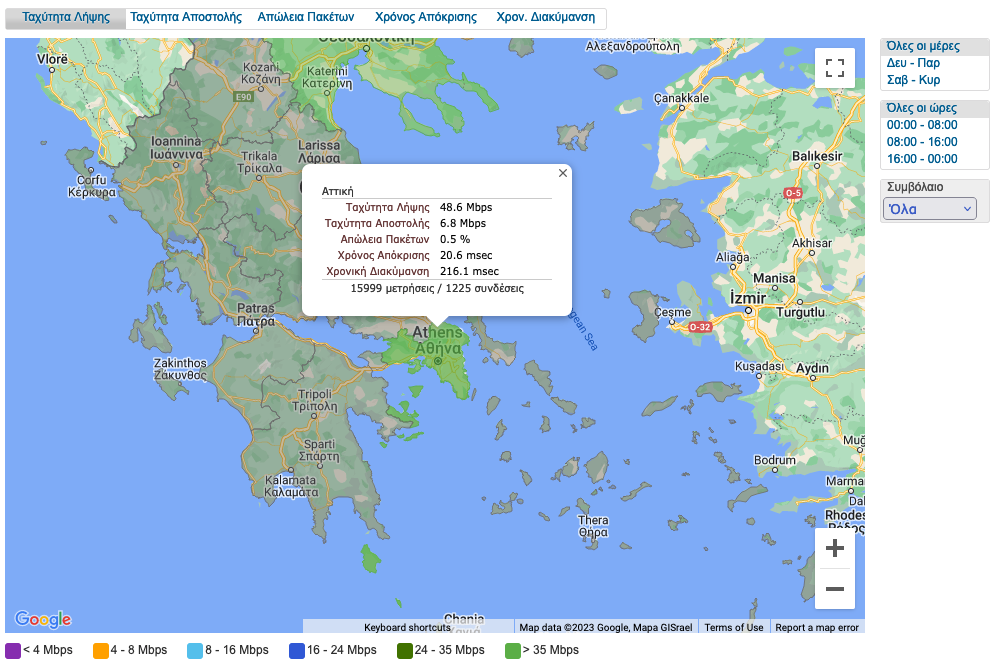Click Report a map error
The image size is (997, 664).
(x=816, y=627)
